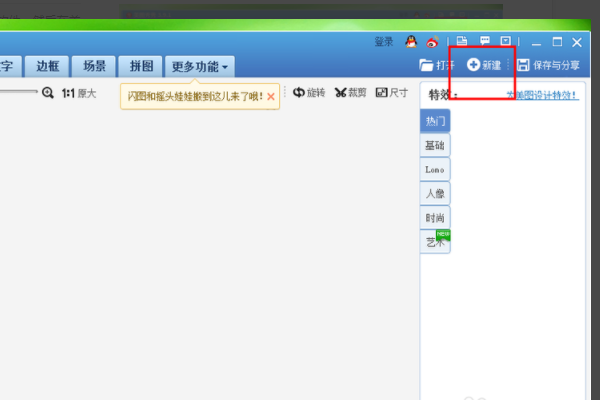The height and width of the screenshot is (400, 600).
Task: Close the yellow tooltip notification
Action: click(x=270, y=97)
